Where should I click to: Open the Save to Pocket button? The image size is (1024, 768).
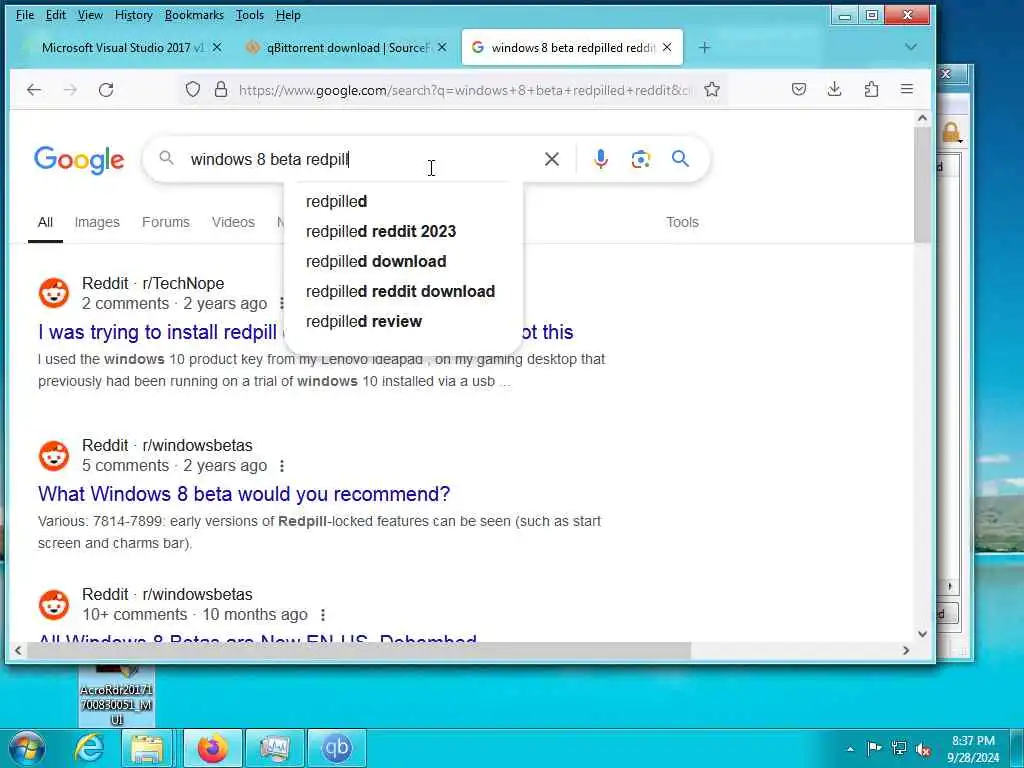(799, 89)
